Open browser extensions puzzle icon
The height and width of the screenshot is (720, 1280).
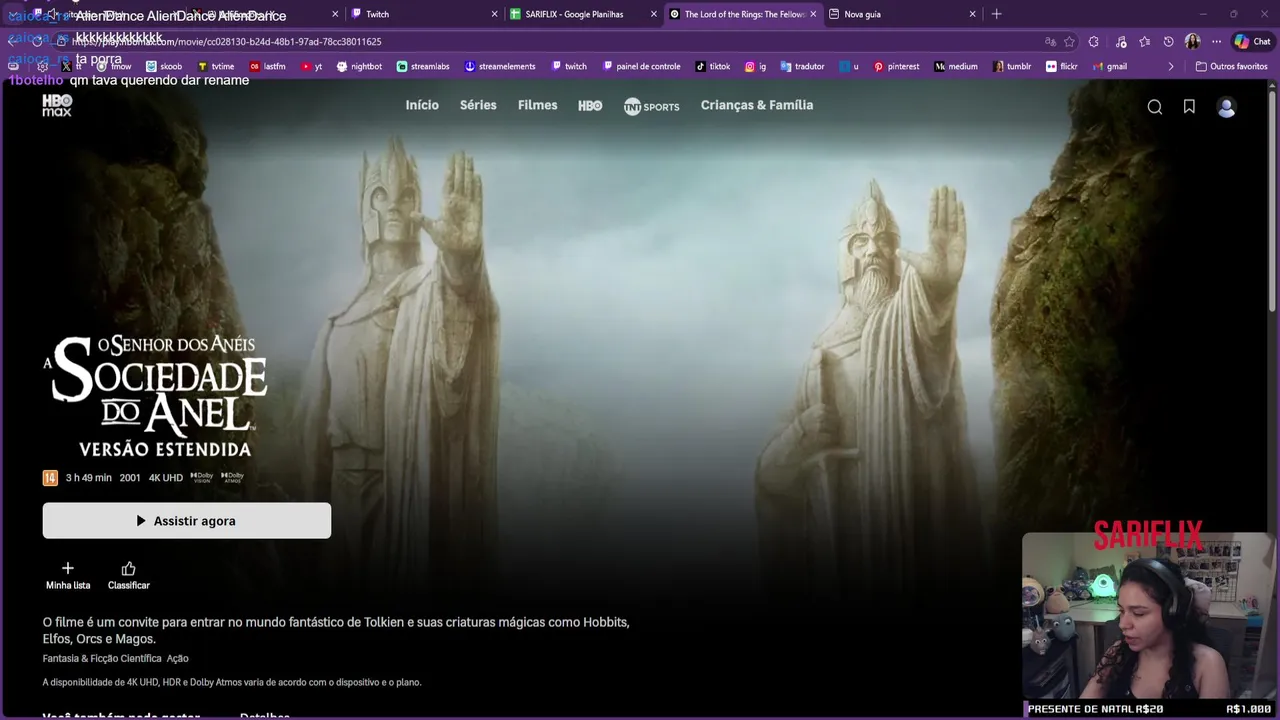click(1094, 42)
